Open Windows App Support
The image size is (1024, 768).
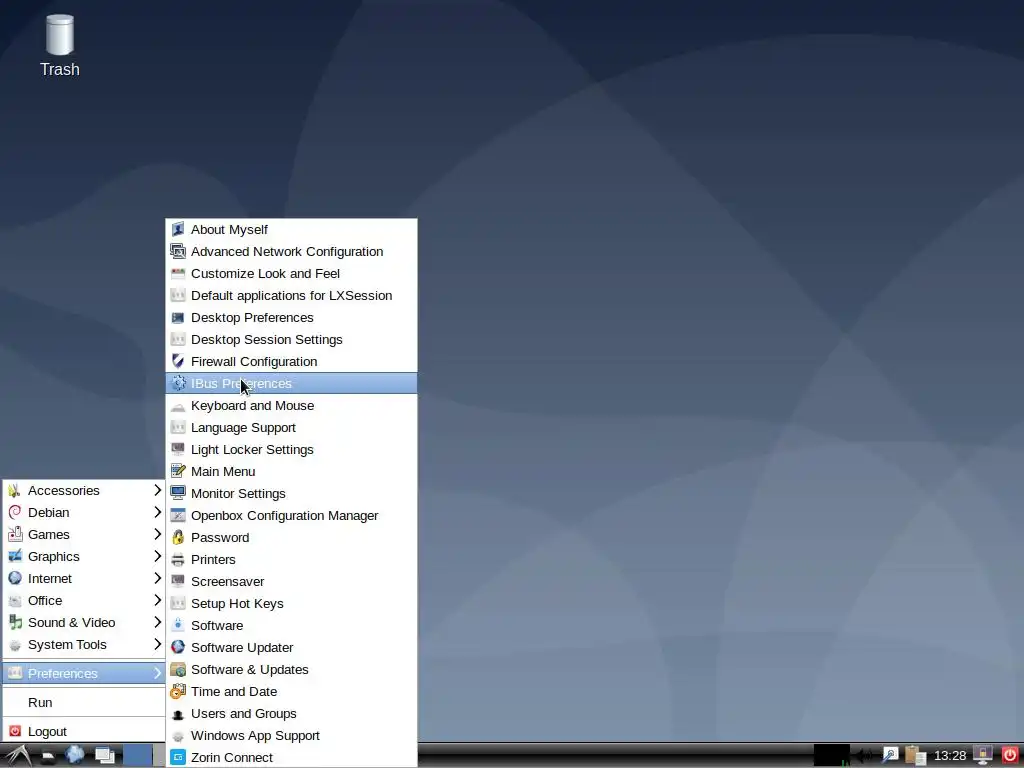pyautogui.click(x=291, y=736)
